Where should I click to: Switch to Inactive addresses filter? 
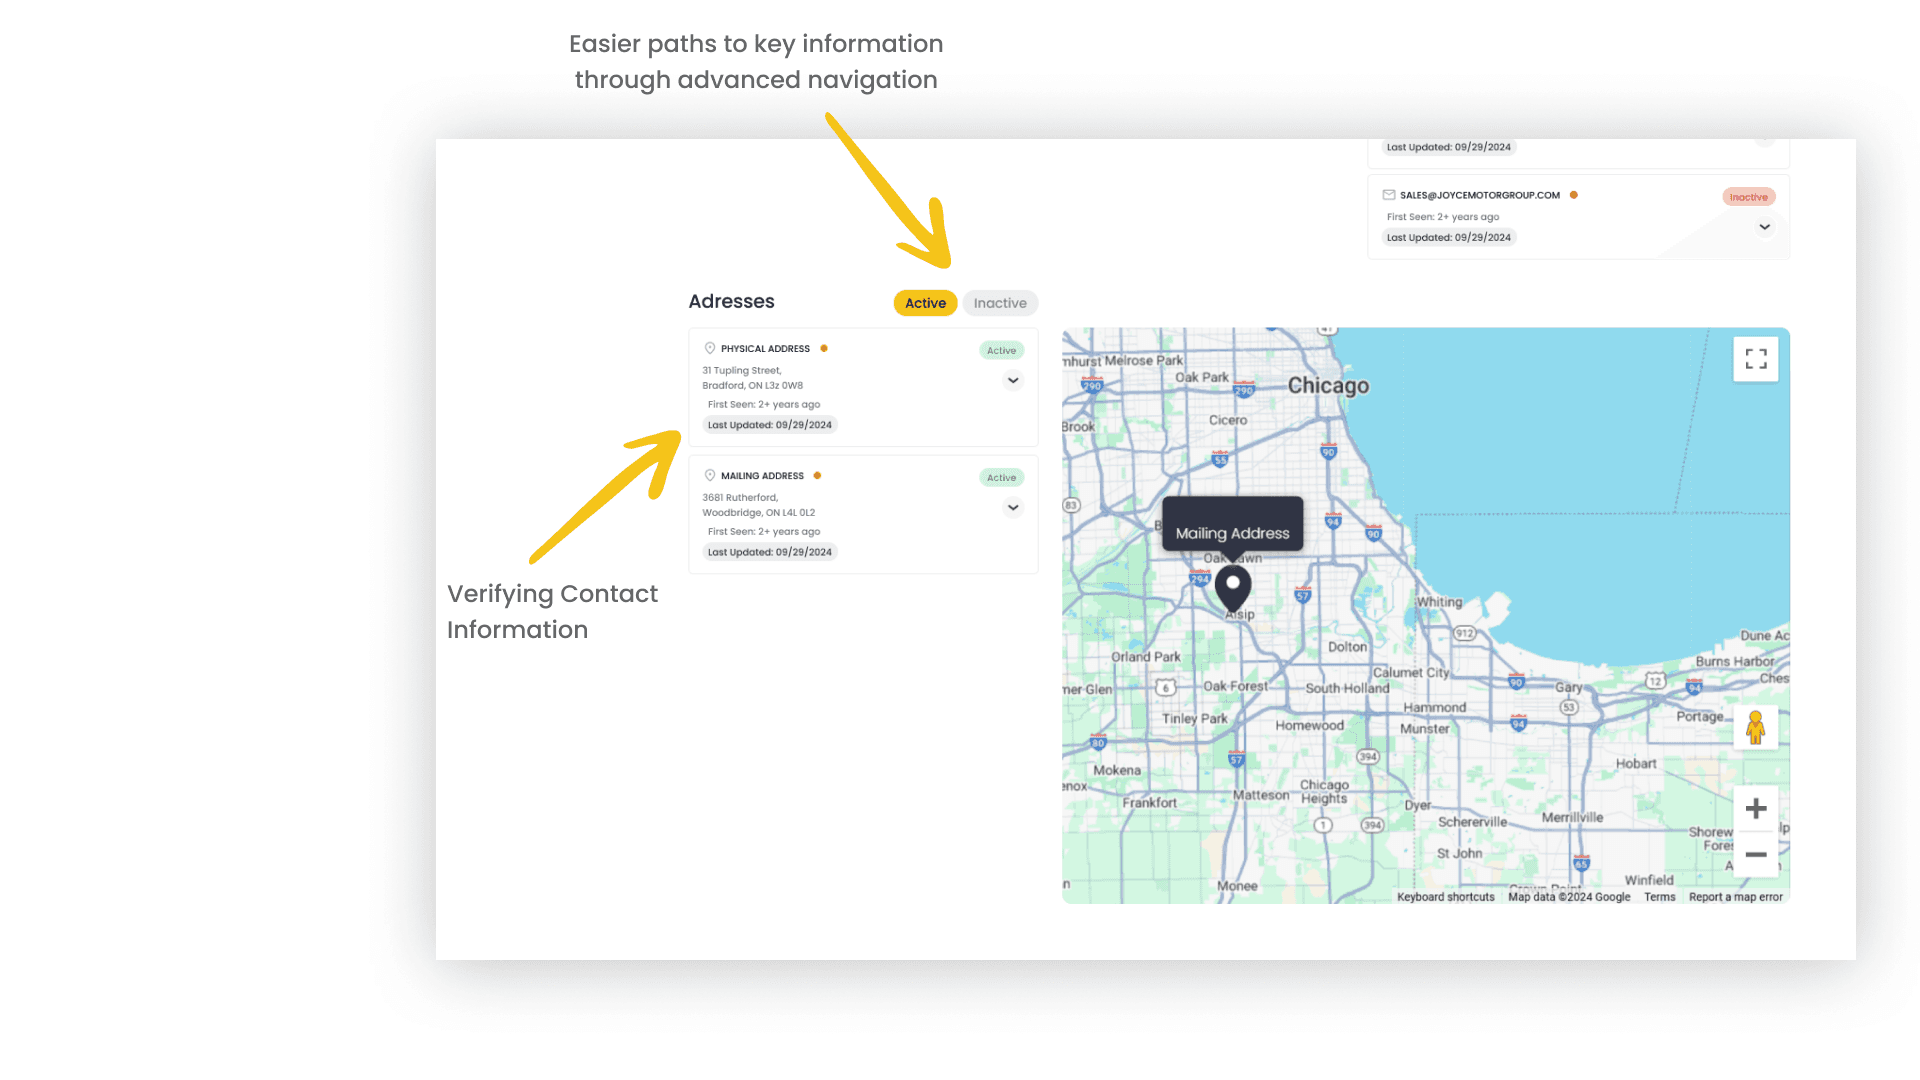1000,303
